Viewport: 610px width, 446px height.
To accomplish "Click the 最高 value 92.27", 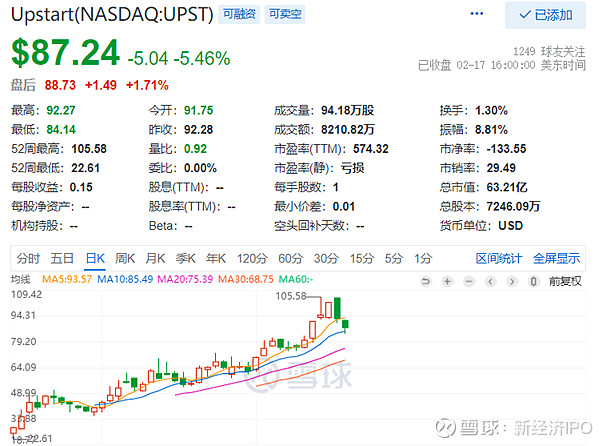I will [x=61, y=111].
